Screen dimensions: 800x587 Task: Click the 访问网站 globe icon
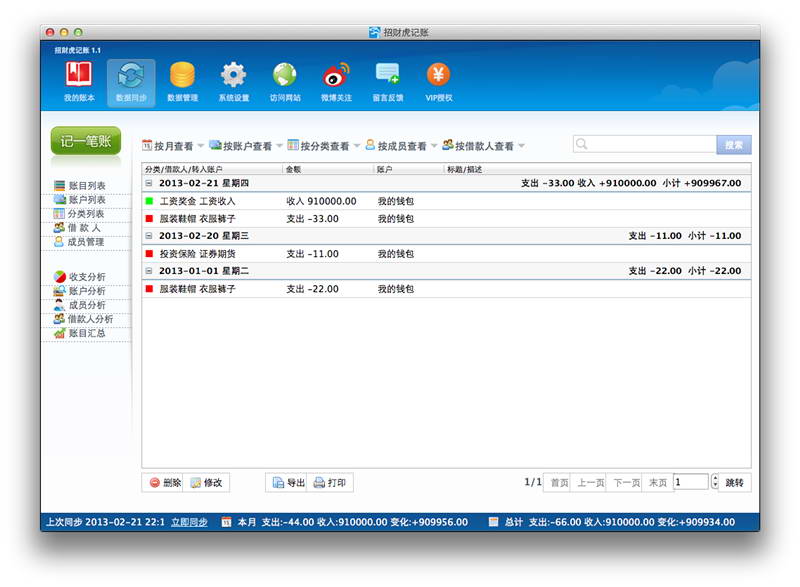(x=285, y=82)
